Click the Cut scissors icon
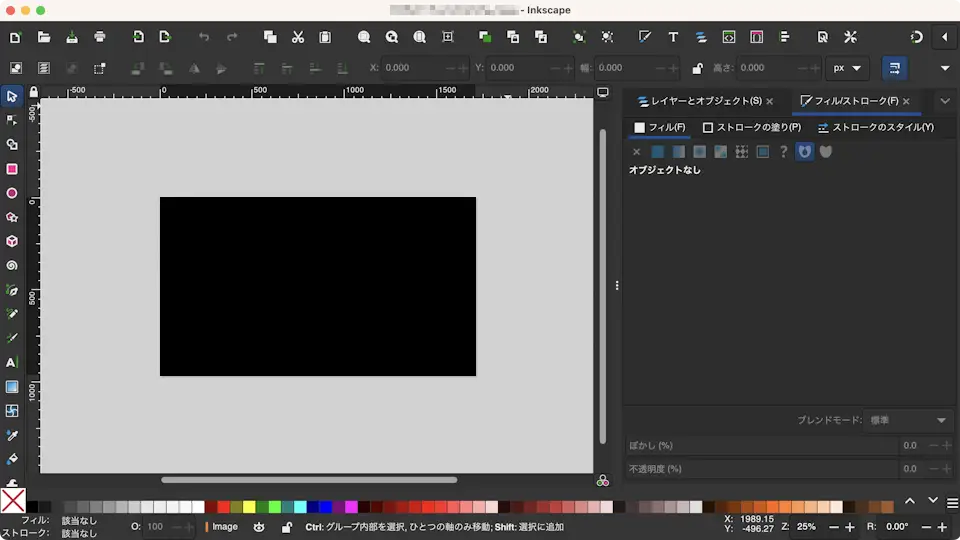960x540 pixels. [x=297, y=37]
